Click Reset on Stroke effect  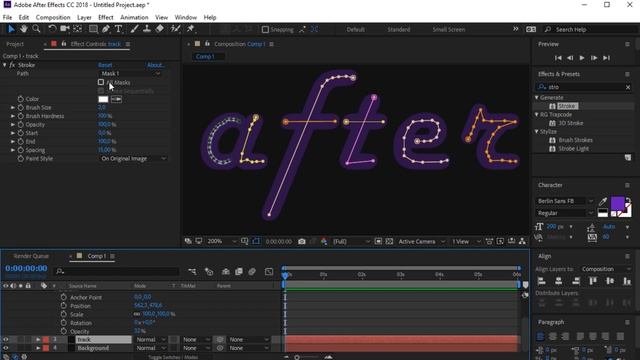click(105, 65)
